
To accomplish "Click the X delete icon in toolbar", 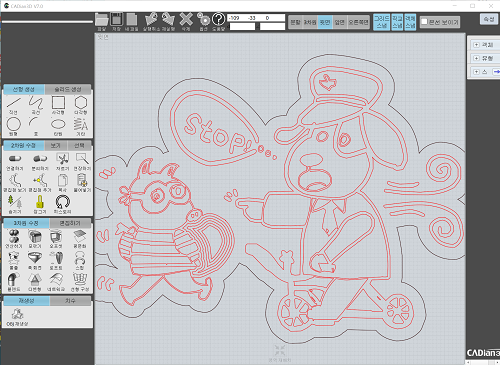I will click(x=186, y=19).
